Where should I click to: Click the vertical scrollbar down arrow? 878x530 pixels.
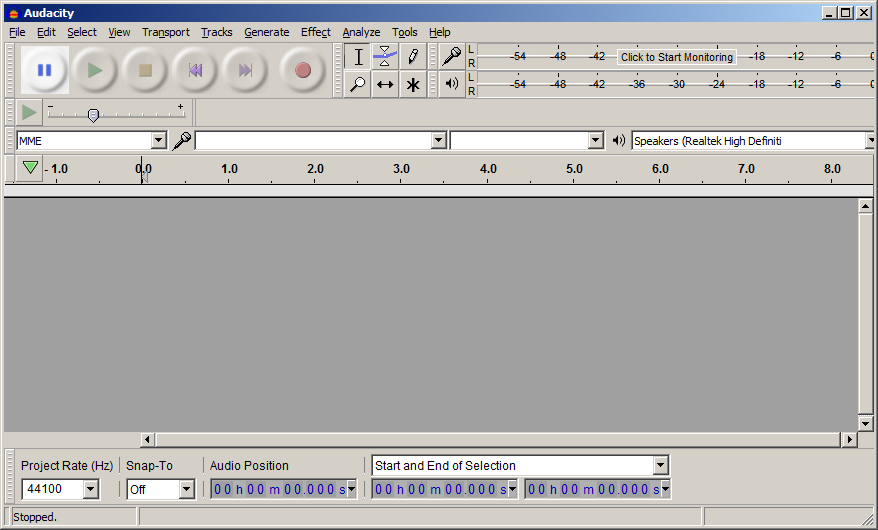pos(865,424)
